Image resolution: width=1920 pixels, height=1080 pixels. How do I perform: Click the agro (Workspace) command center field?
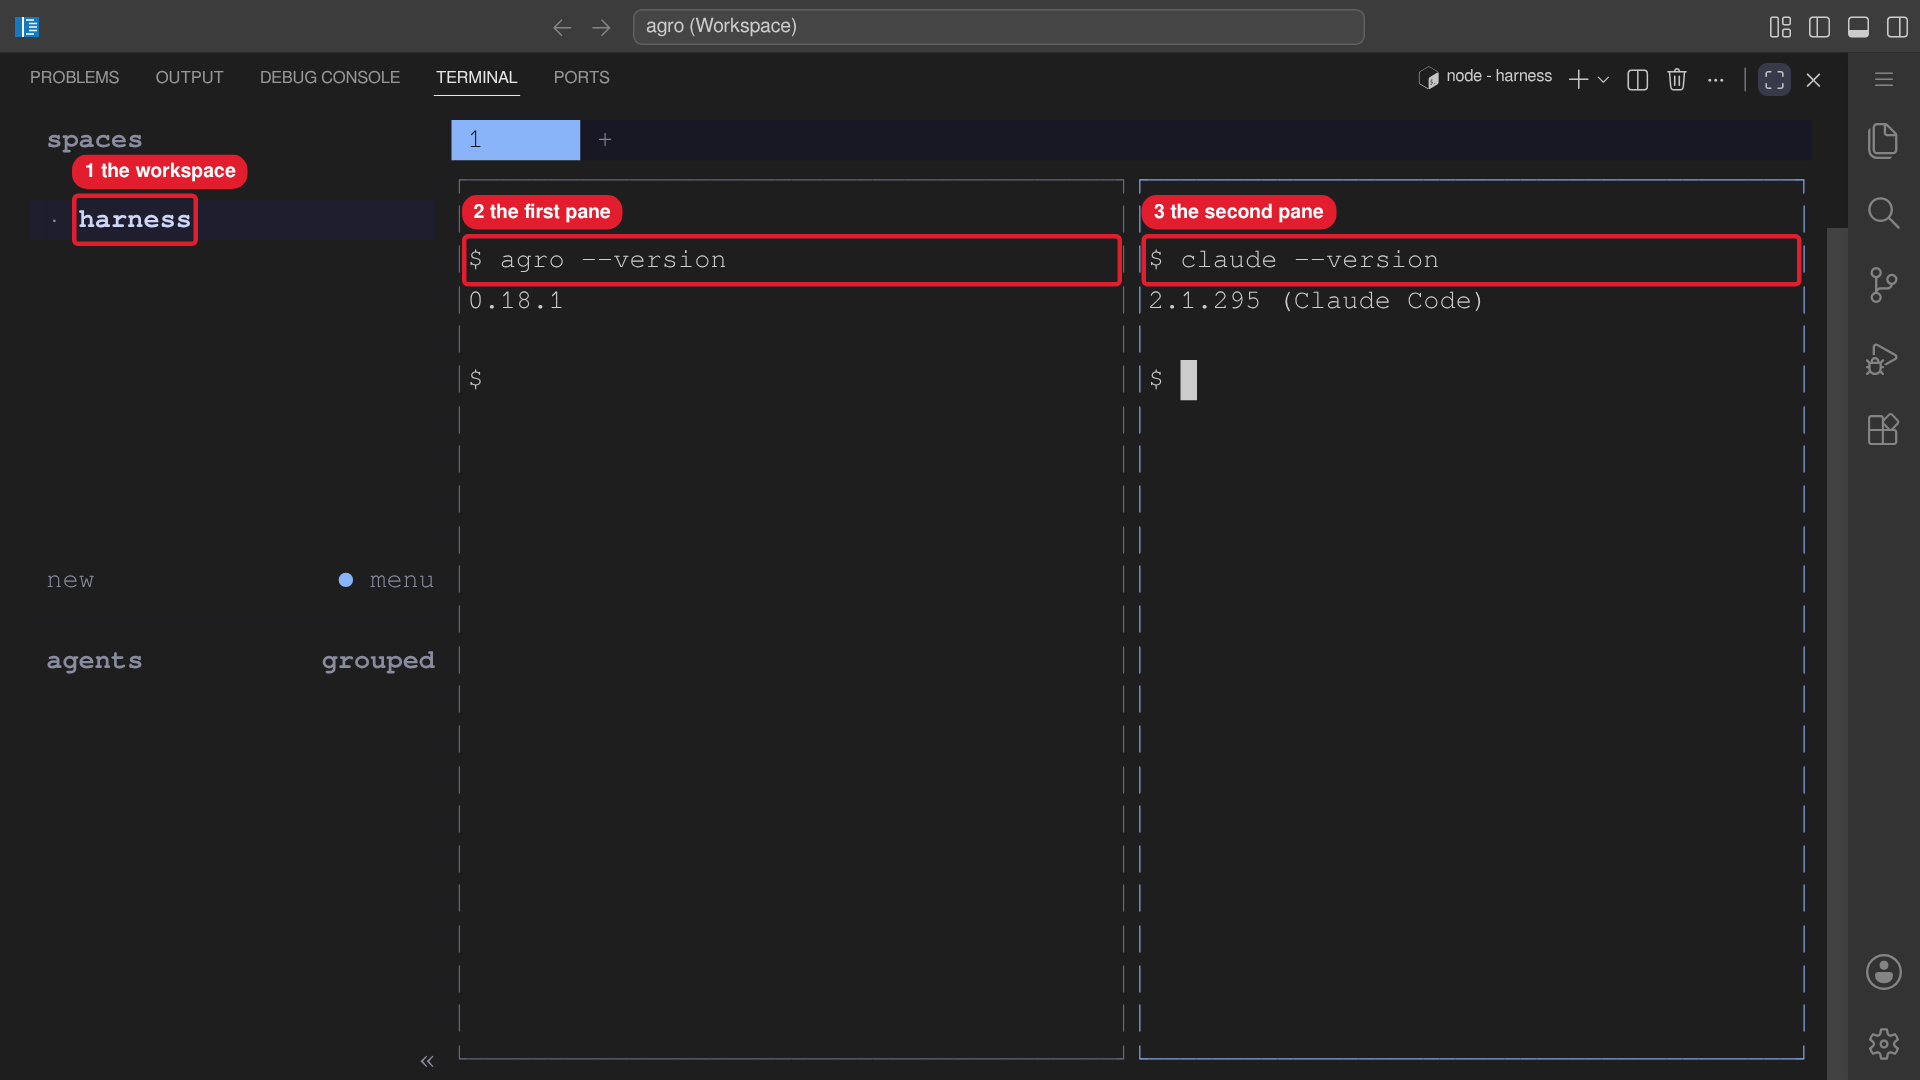click(x=998, y=27)
